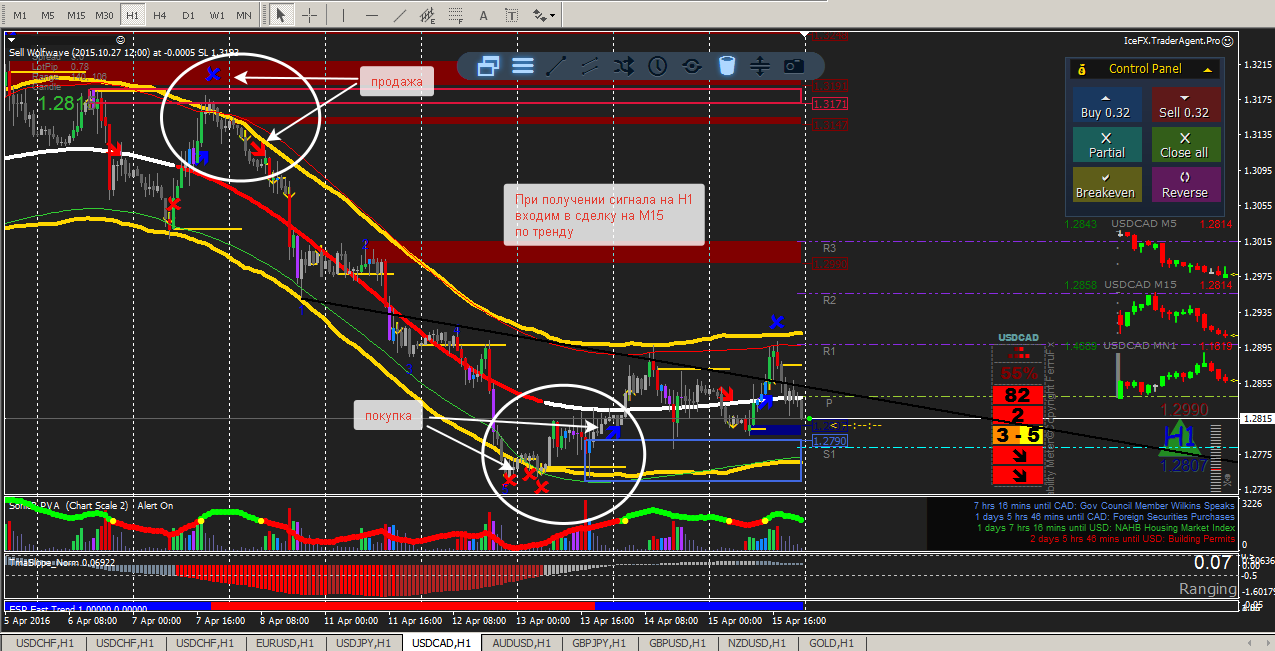Switch chart to M15 timeframe
Viewport: 1275px width, 651px height.
tap(76, 15)
